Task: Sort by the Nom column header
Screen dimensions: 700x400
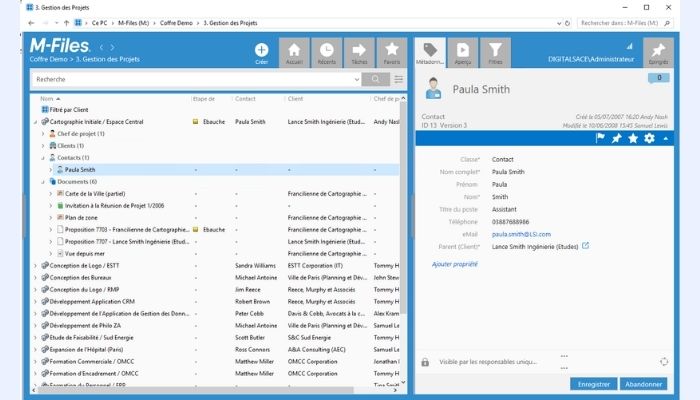Action: 46,99
